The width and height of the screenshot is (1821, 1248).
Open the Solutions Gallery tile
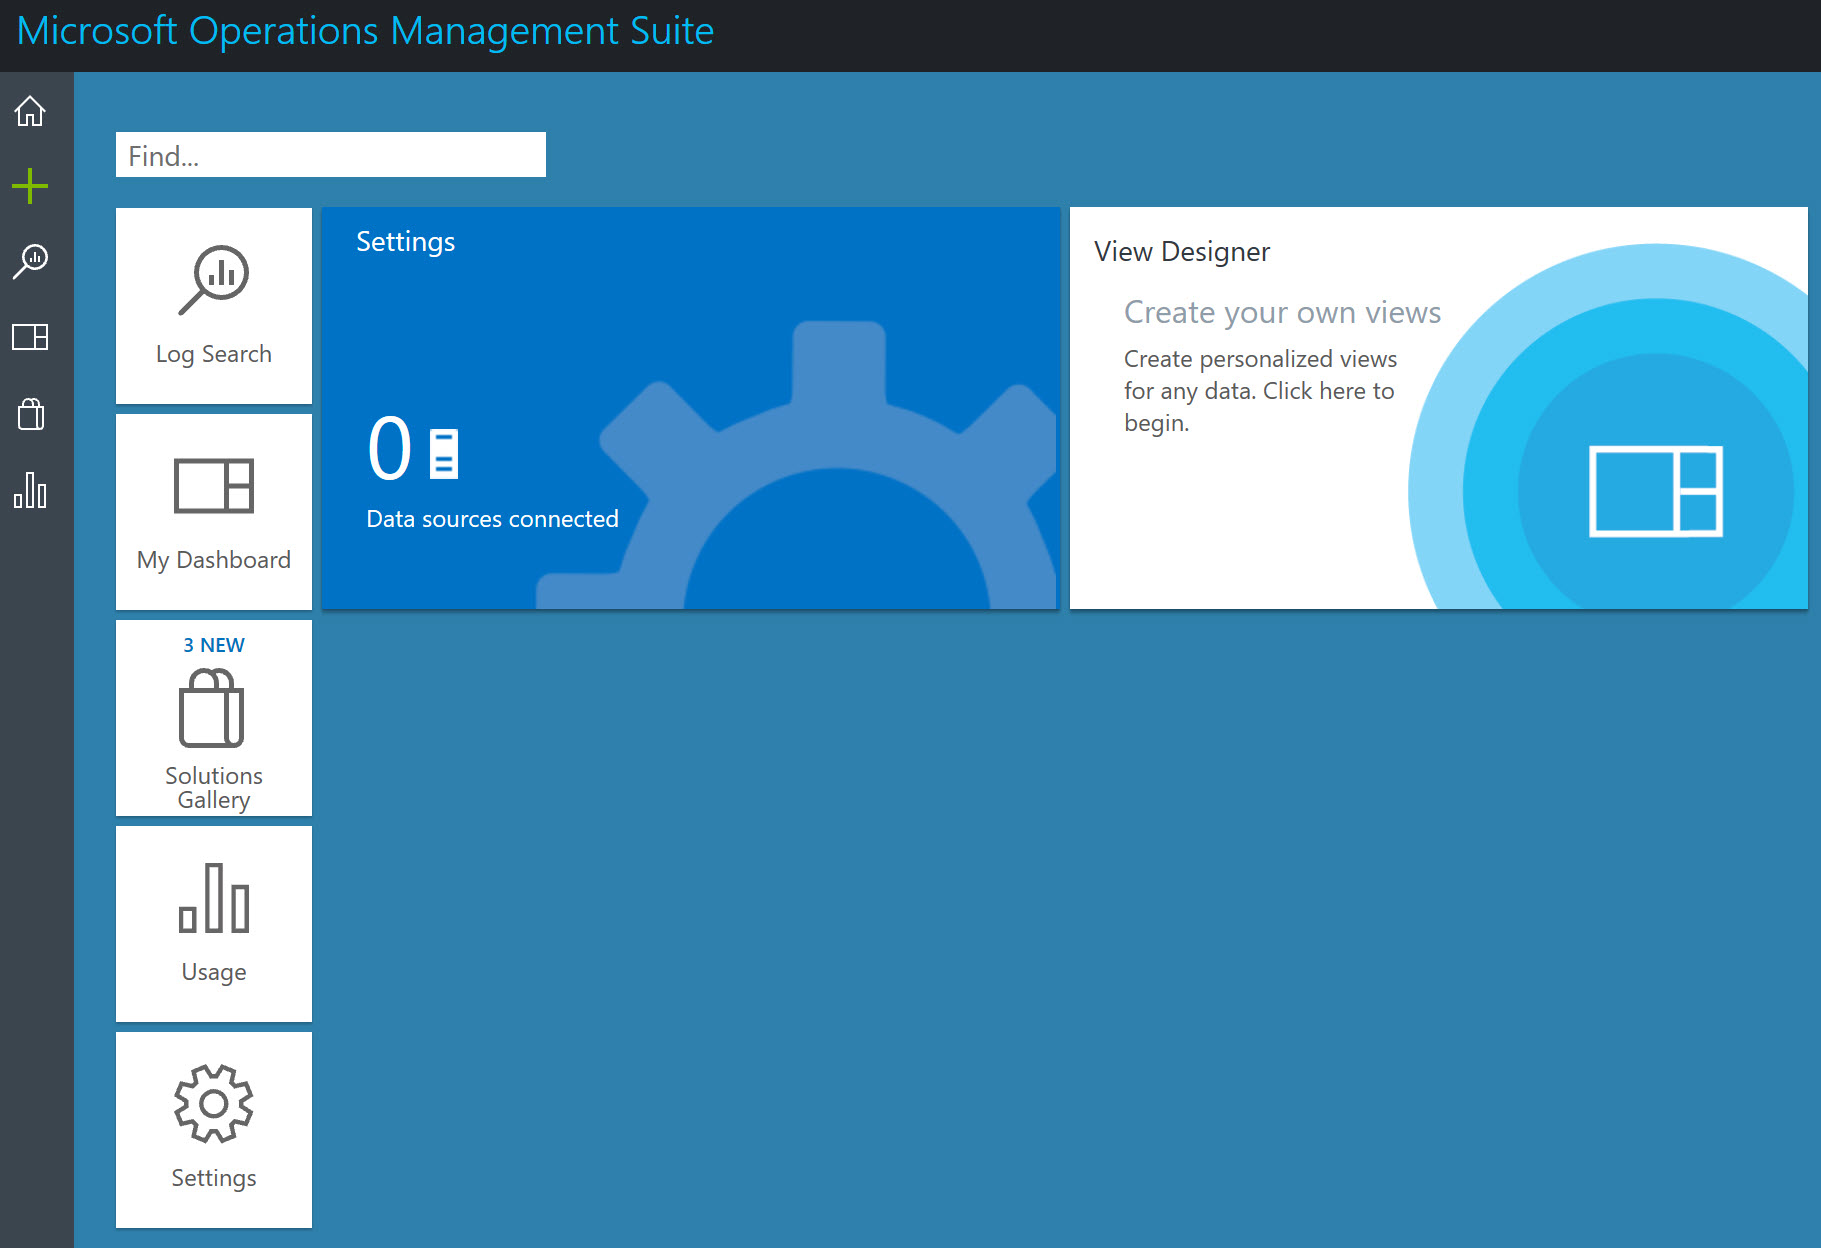[x=214, y=718]
